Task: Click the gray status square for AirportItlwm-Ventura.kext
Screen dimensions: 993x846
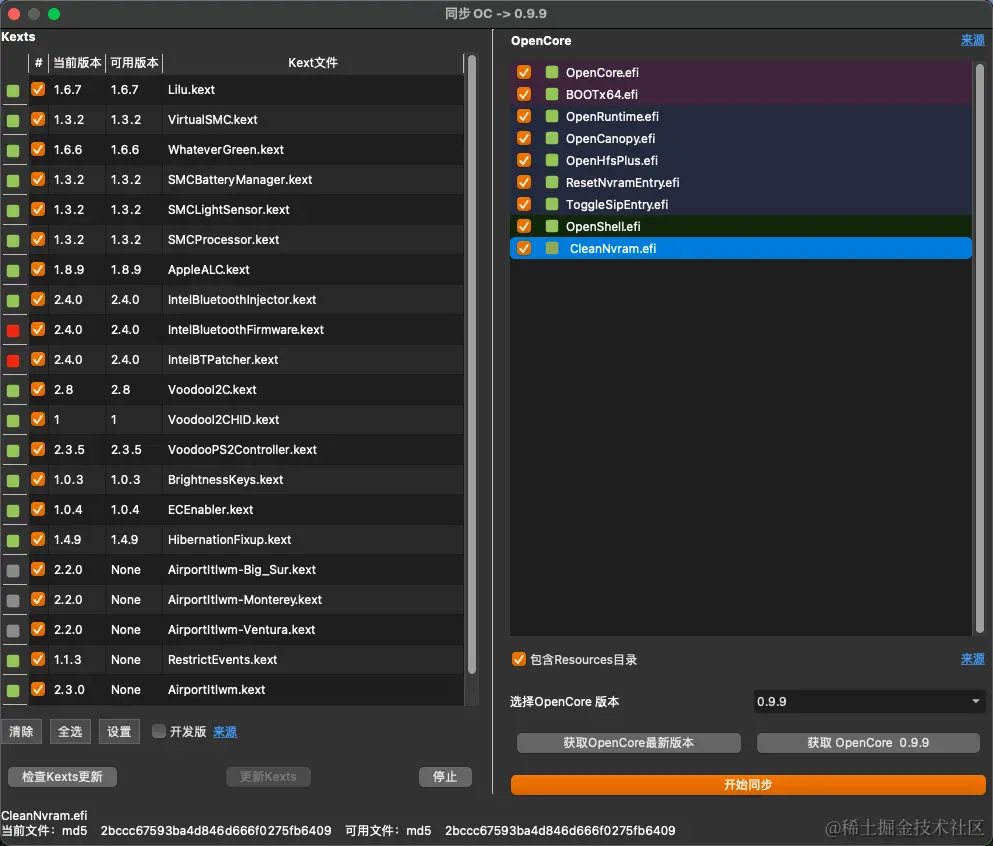Action: tap(13, 630)
